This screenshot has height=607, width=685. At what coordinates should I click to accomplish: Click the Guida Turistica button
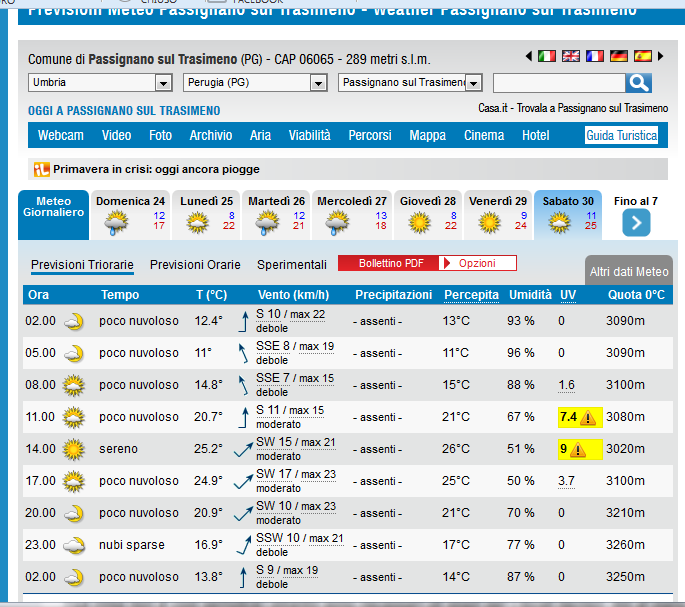tap(621, 135)
